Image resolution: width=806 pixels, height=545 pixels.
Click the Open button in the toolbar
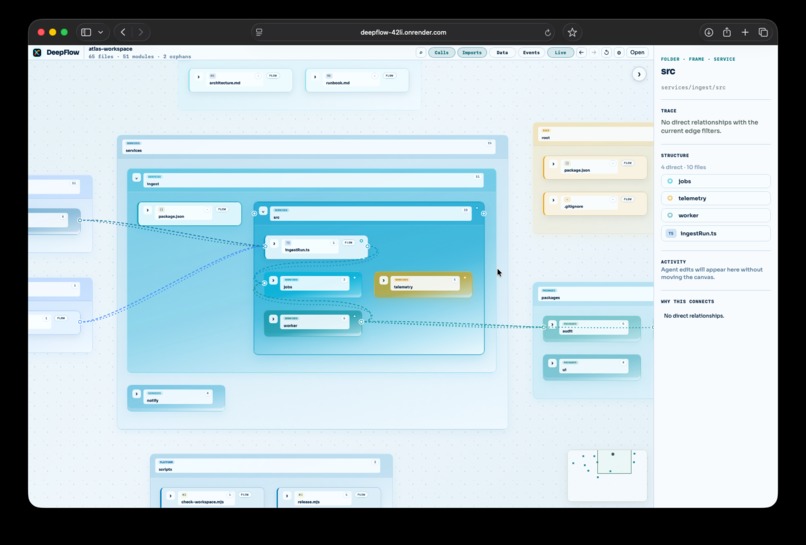click(x=637, y=52)
